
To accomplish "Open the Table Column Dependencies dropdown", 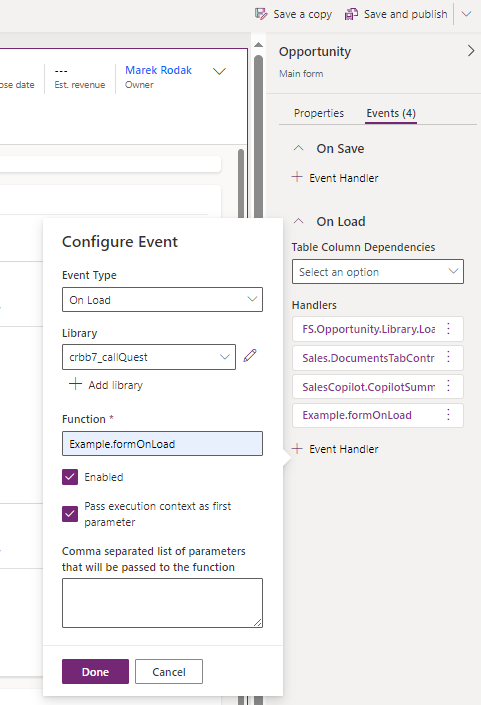I will (x=378, y=272).
